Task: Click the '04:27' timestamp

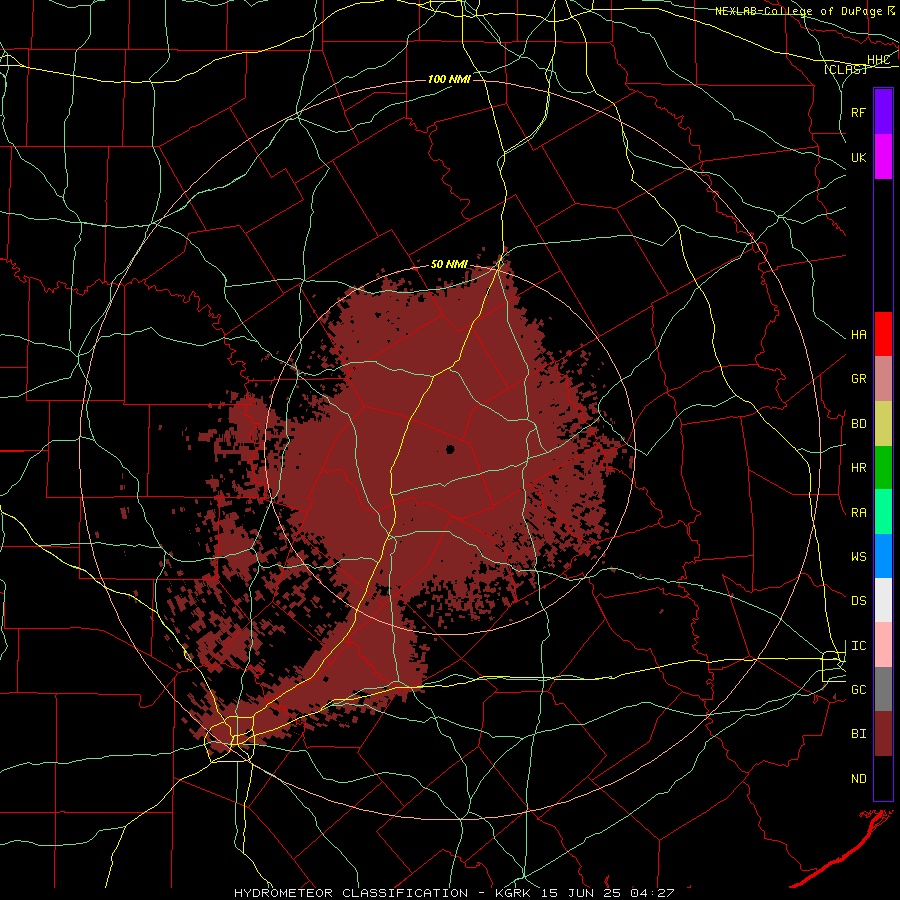Action: [x=652, y=893]
